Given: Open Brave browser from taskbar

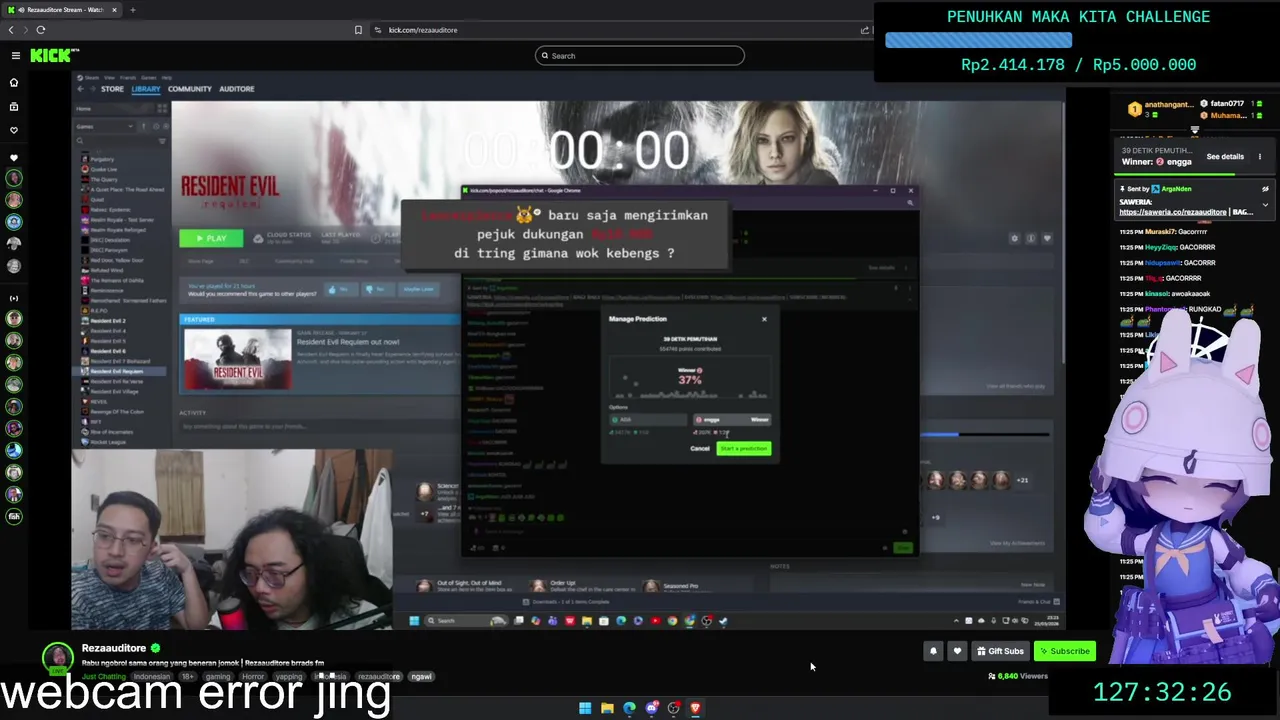Looking at the screenshot, I should pyautogui.click(x=696, y=708).
